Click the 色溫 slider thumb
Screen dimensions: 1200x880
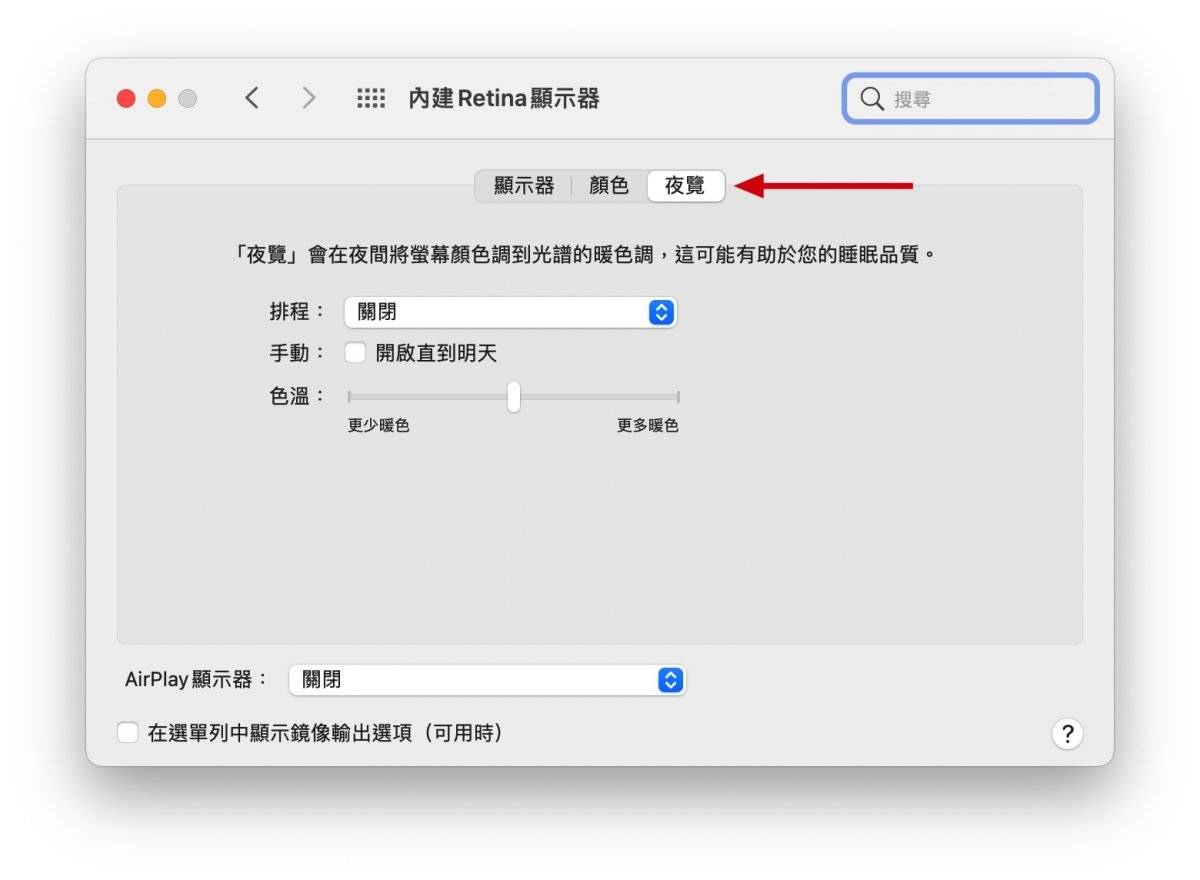click(513, 397)
